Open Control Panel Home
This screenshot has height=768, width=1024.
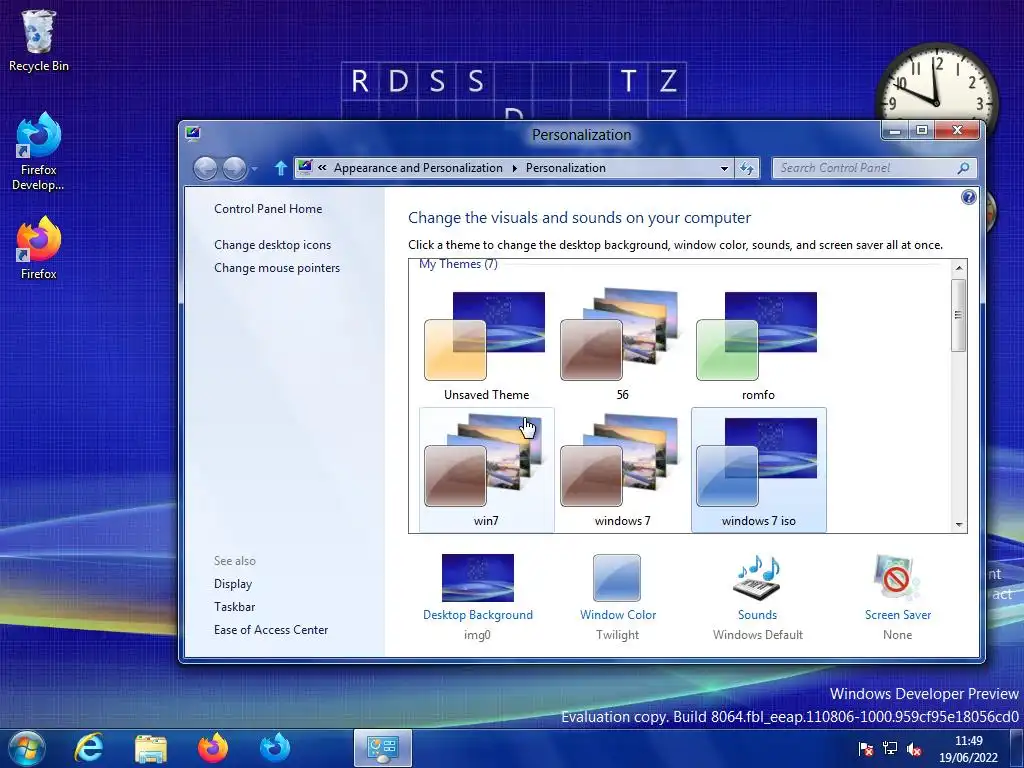tap(268, 209)
